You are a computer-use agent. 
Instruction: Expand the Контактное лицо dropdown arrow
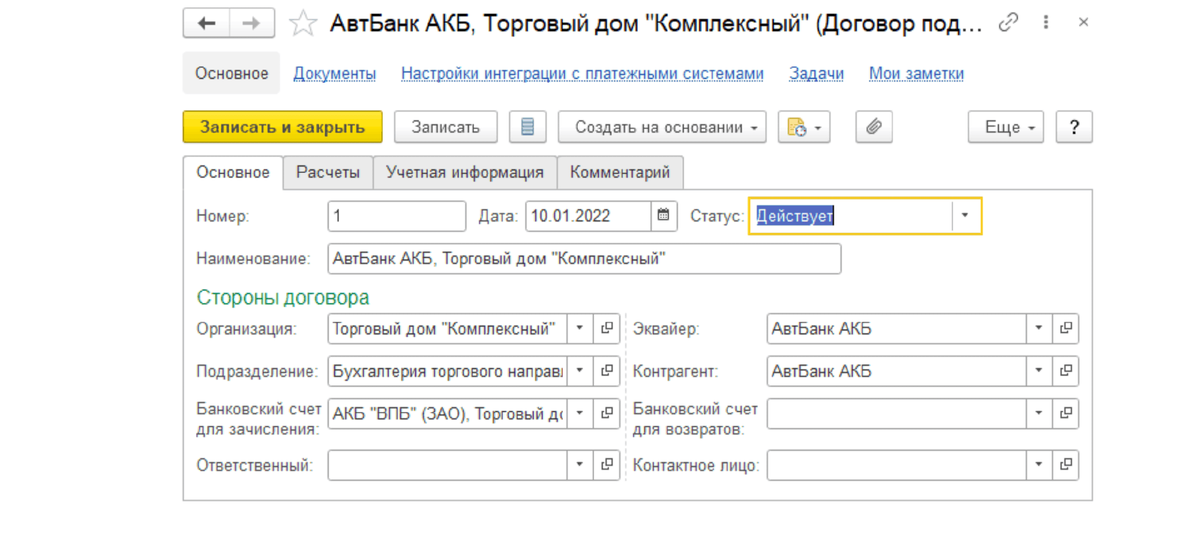pyautogui.click(x=1040, y=465)
